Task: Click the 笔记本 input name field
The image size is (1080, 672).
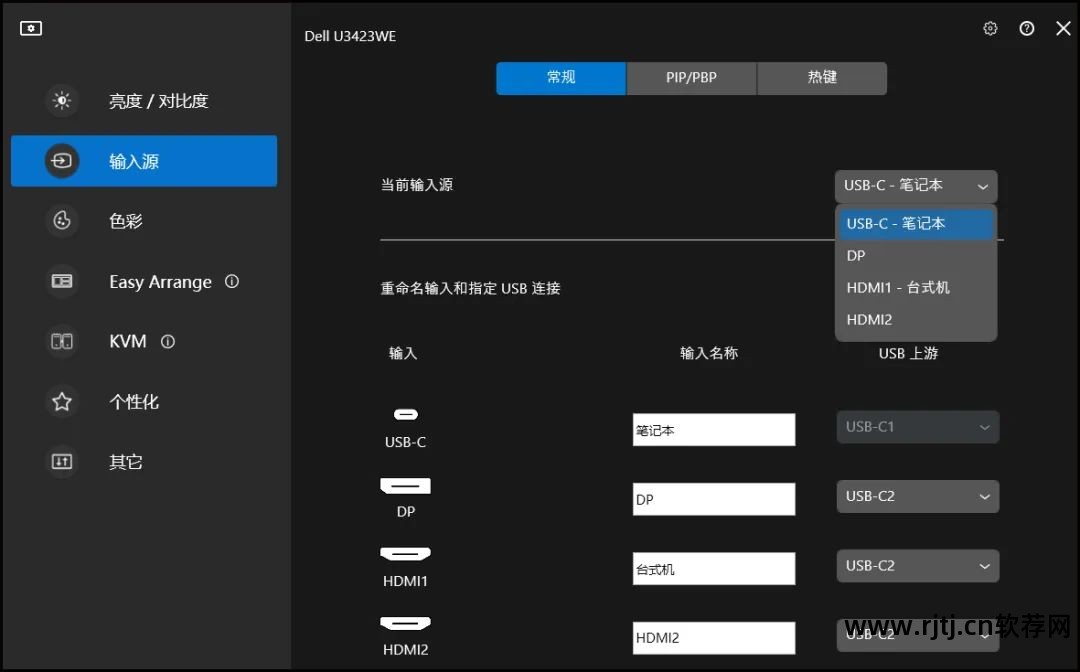Action: pos(713,430)
